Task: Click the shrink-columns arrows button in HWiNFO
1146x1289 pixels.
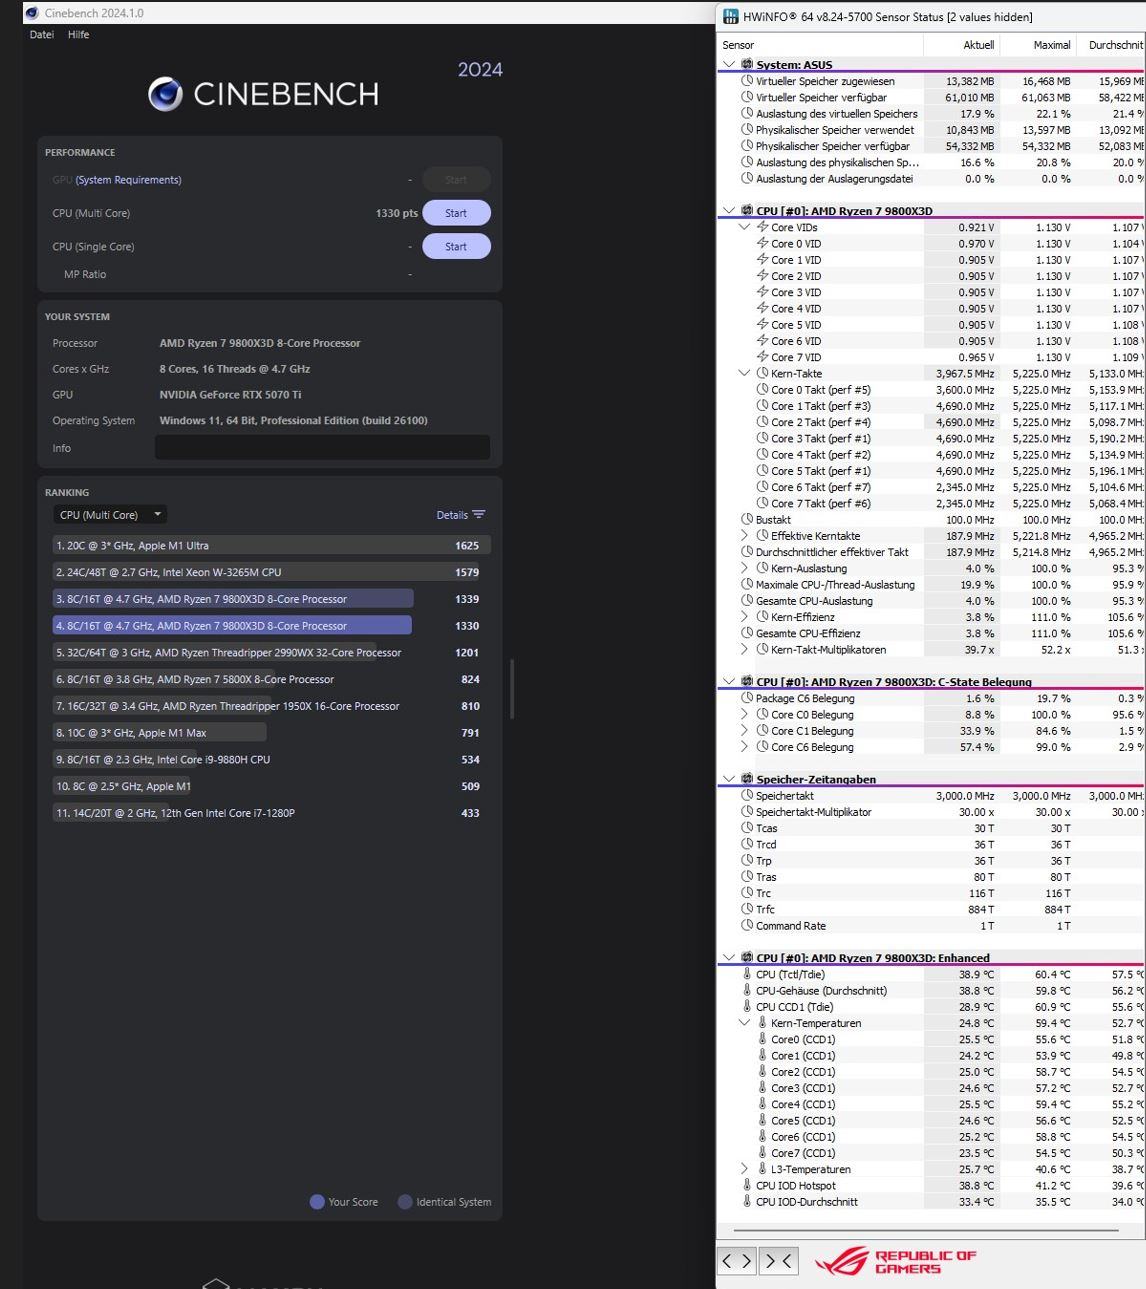Action: tap(778, 1261)
